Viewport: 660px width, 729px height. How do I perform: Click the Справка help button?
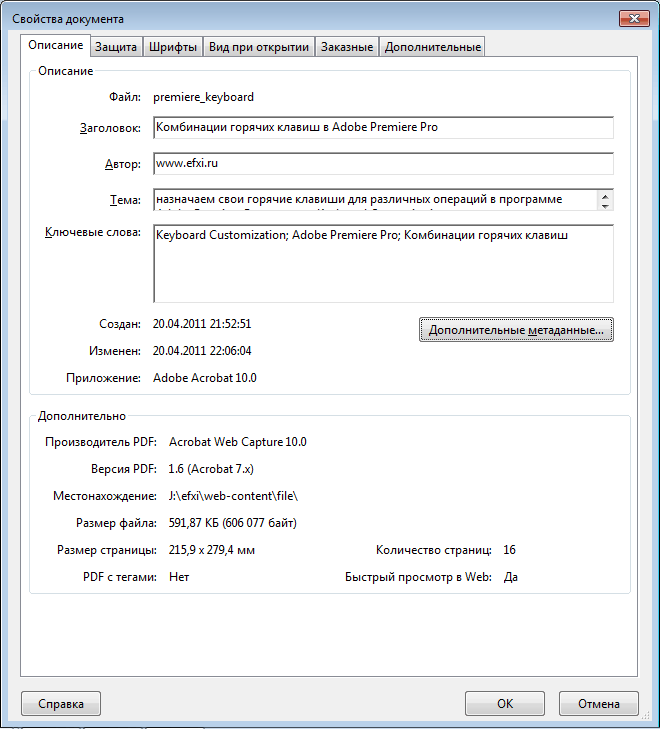click(x=61, y=704)
